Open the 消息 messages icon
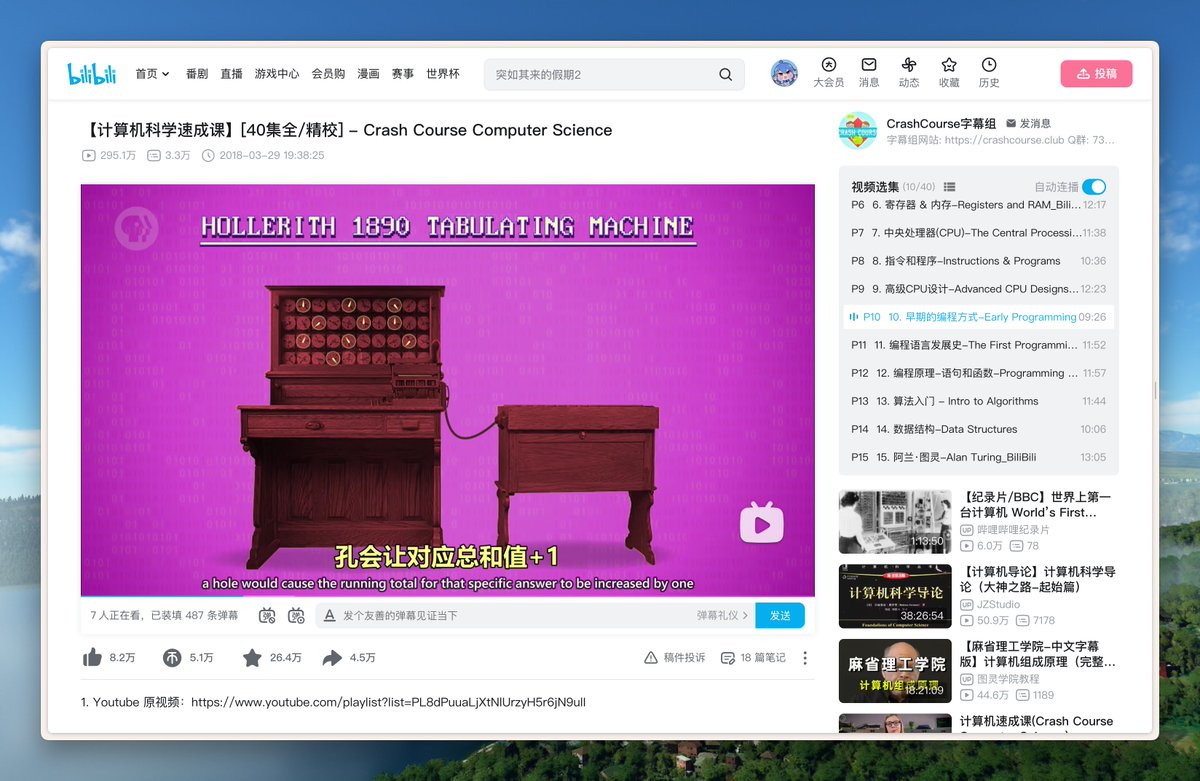 869,65
